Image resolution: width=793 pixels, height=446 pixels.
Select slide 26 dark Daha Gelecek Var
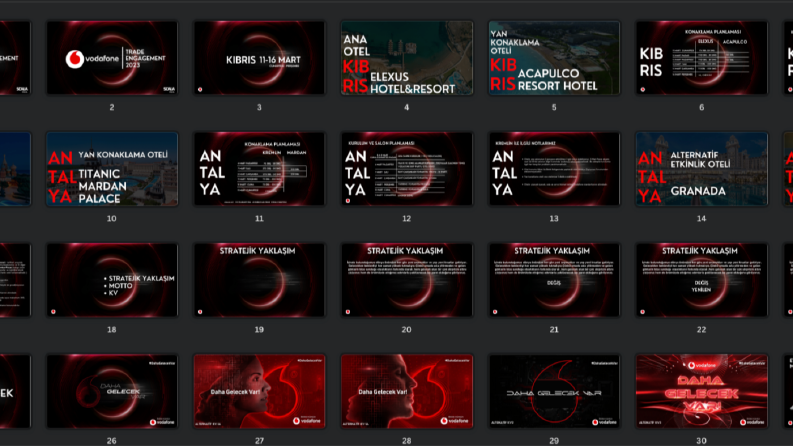point(112,391)
